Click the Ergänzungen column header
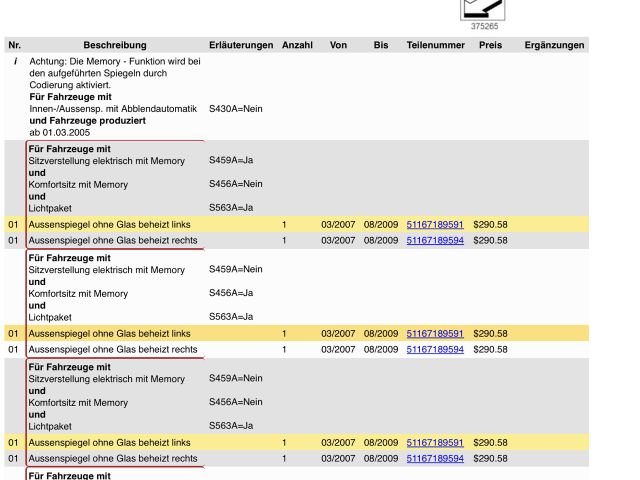Image resolution: width=640 pixels, height=480 pixels. pyautogui.click(x=554, y=45)
